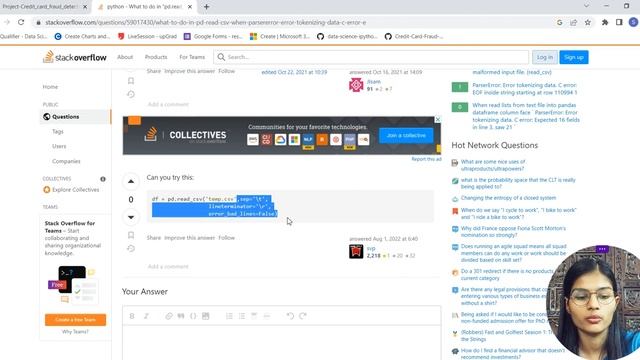Screen dimensions: 640x360
Task: Click the Bold formatting button in editor
Action: click(132, 316)
